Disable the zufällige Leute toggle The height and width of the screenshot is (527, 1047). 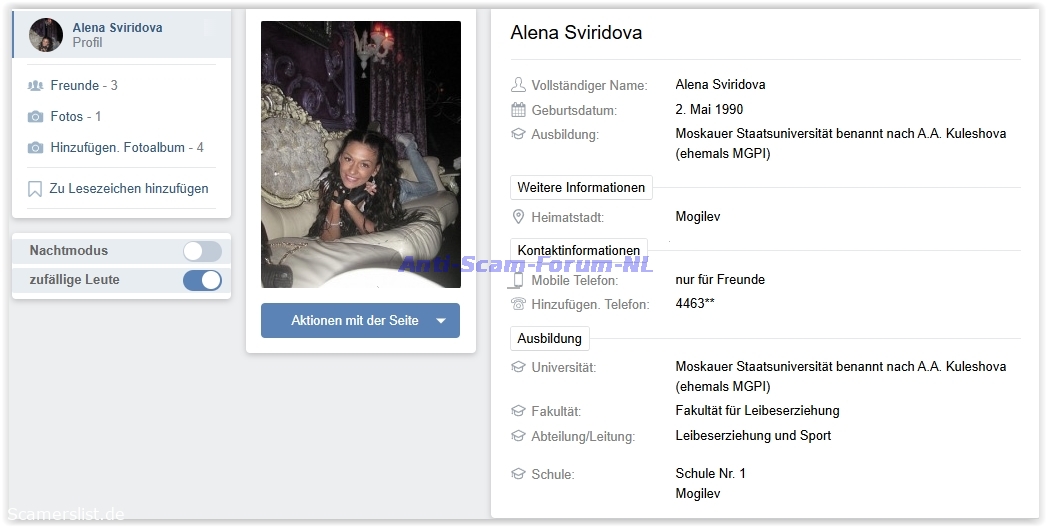(x=202, y=280)
